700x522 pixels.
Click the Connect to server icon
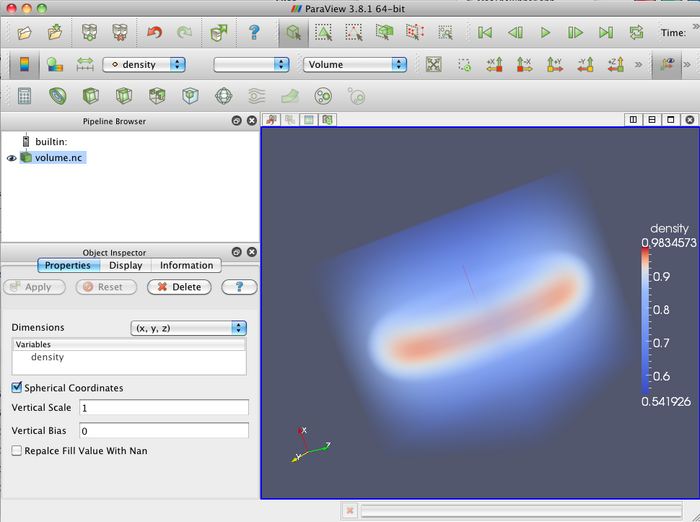click(x=90, y=33)
